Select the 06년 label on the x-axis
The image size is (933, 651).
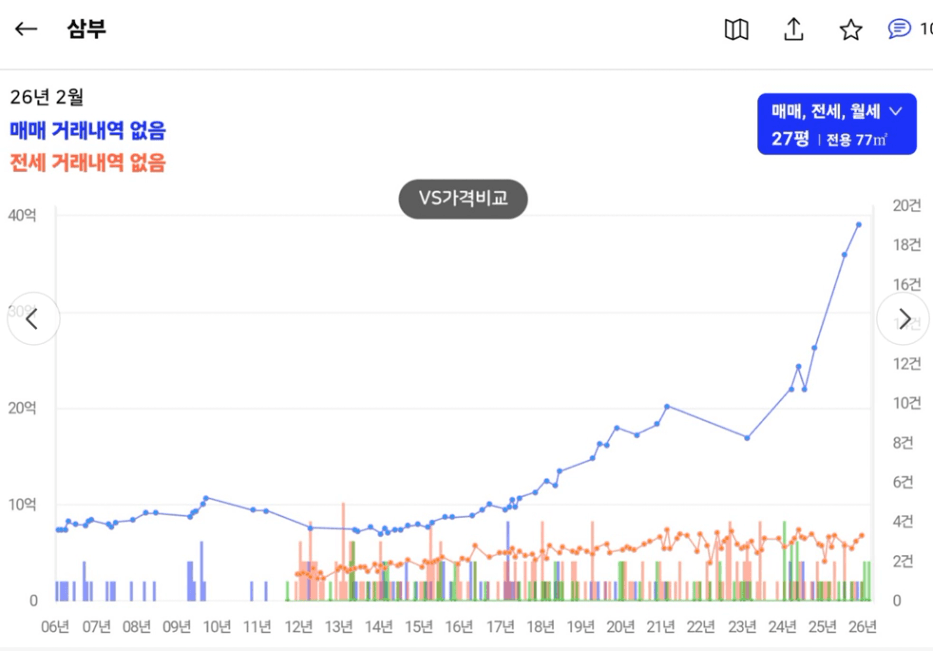55,627
